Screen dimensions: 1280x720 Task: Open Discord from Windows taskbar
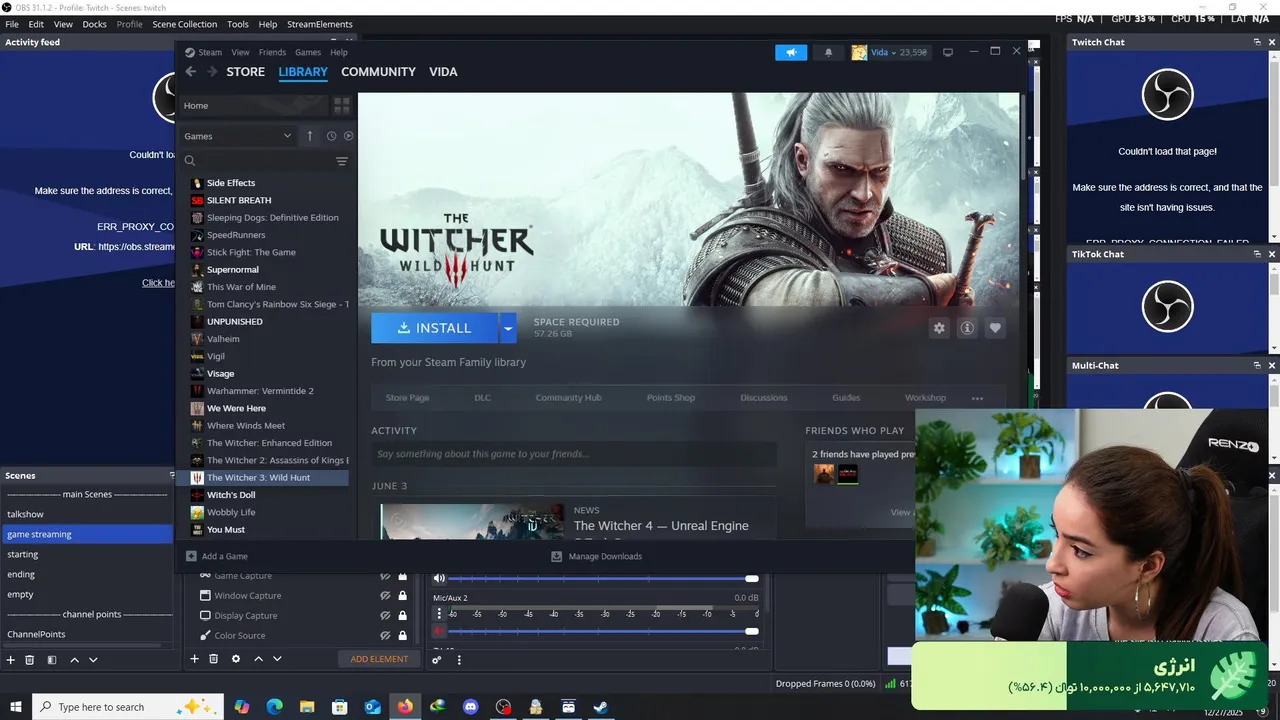470,707
